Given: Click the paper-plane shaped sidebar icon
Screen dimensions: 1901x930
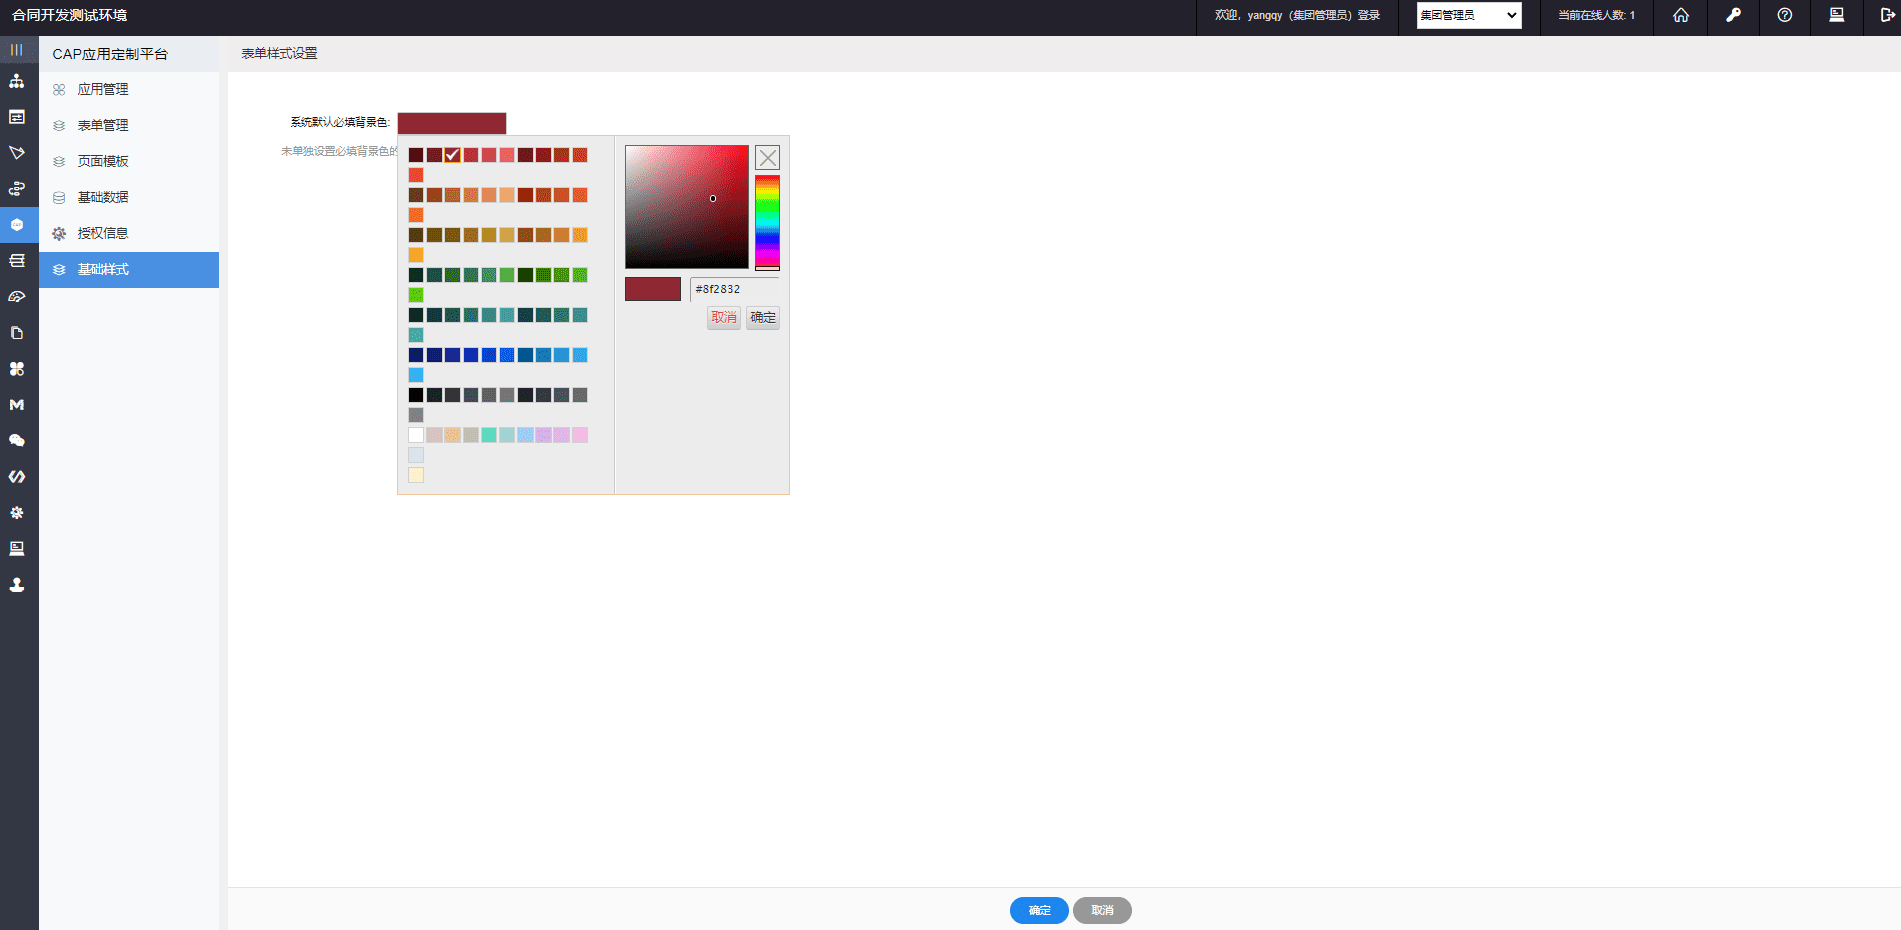Looking at the screenshot, I should click(x=17, y=153).
